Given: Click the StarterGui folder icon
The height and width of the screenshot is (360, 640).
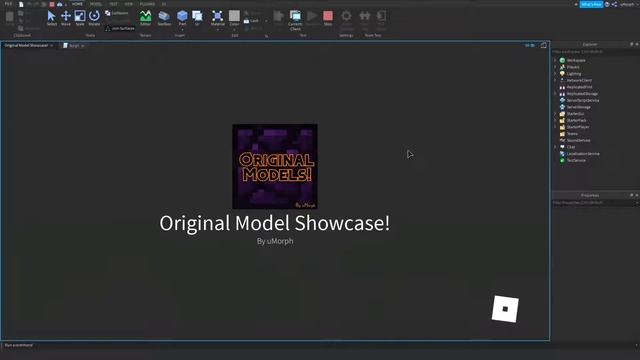Looking at the screenshot, I should (562, 114).
